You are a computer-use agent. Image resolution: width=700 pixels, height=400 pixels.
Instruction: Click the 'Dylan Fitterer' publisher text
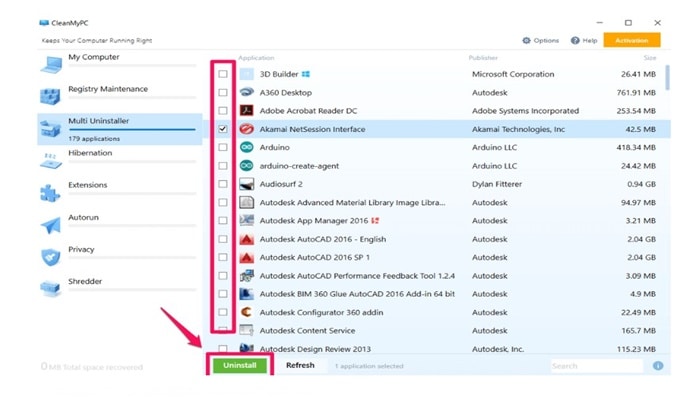(497, 184)
